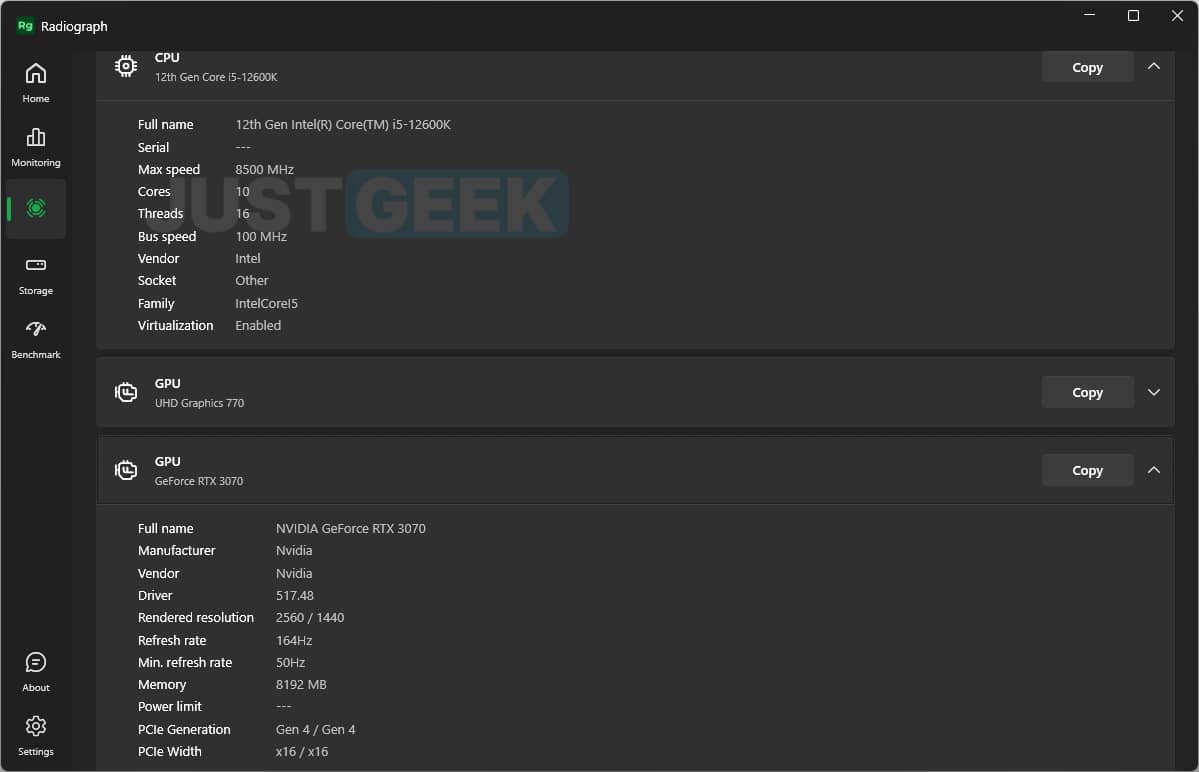Click the 100 MHz bus speed value

point(261,237)
